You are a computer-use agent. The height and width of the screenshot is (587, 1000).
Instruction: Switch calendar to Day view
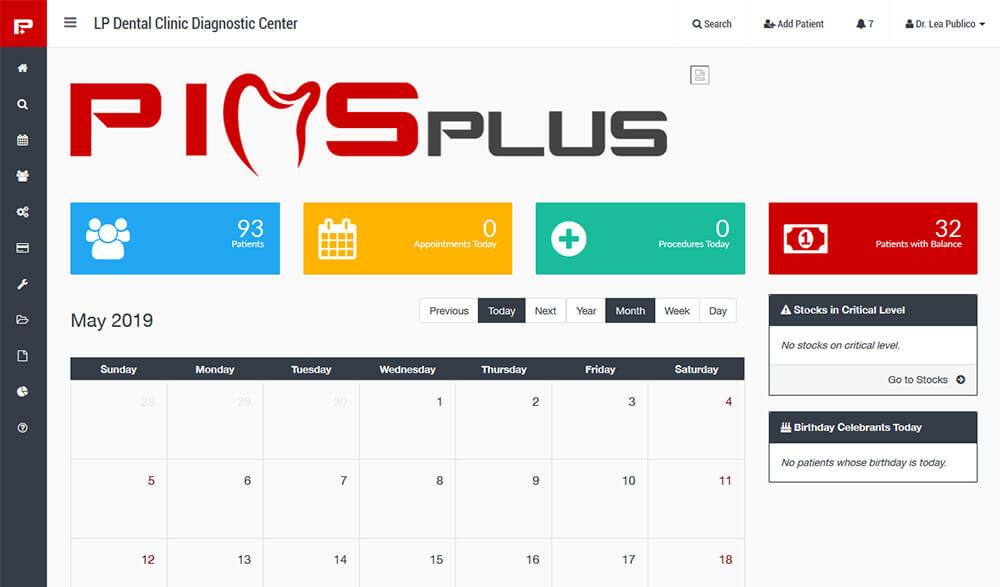pos(718,311)
